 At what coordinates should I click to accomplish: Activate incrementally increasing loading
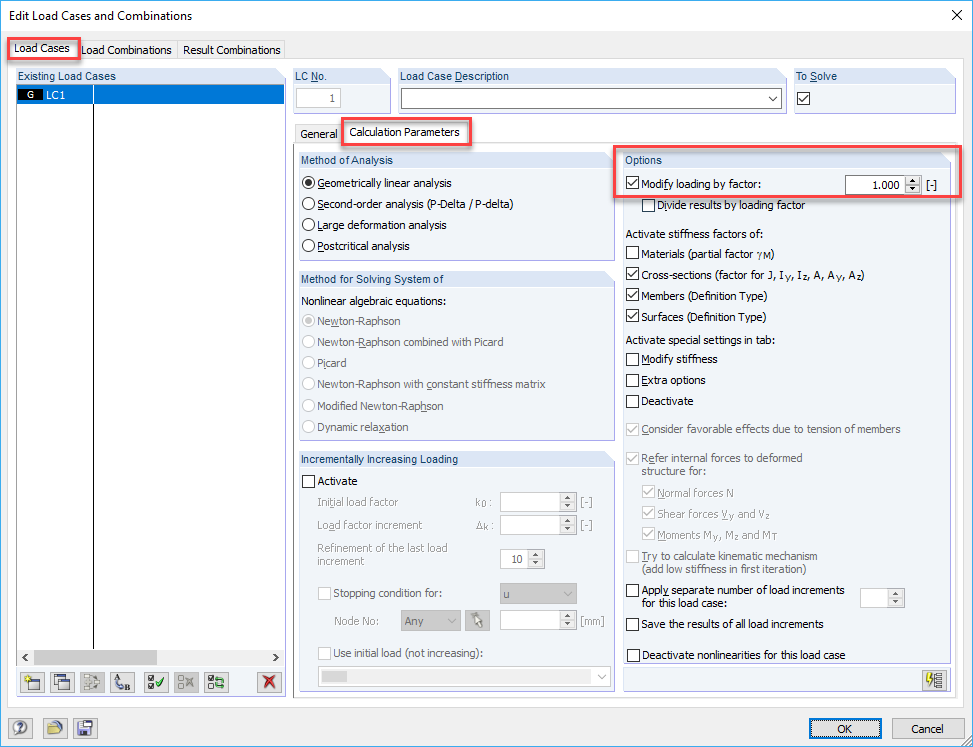(x=308, y=481)
